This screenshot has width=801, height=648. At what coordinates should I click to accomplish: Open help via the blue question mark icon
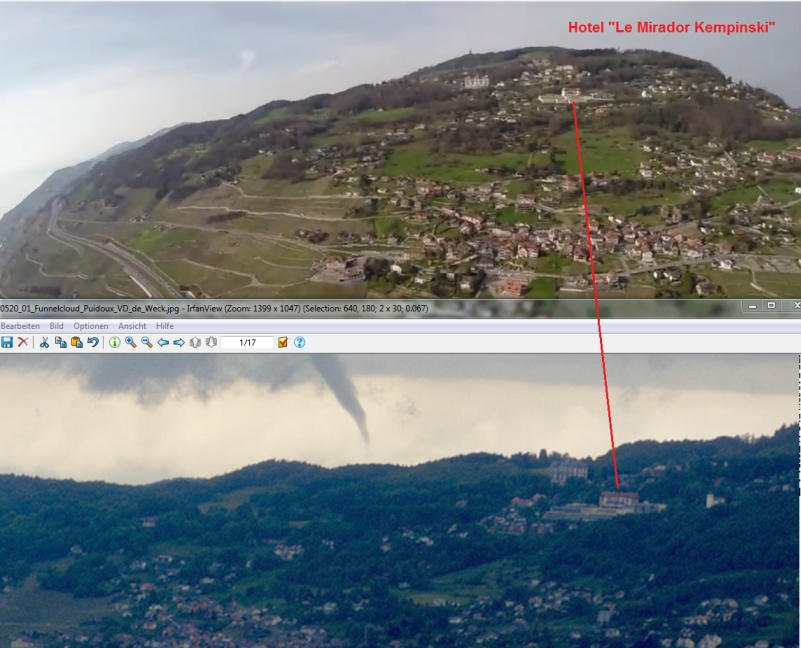point(300,342)
